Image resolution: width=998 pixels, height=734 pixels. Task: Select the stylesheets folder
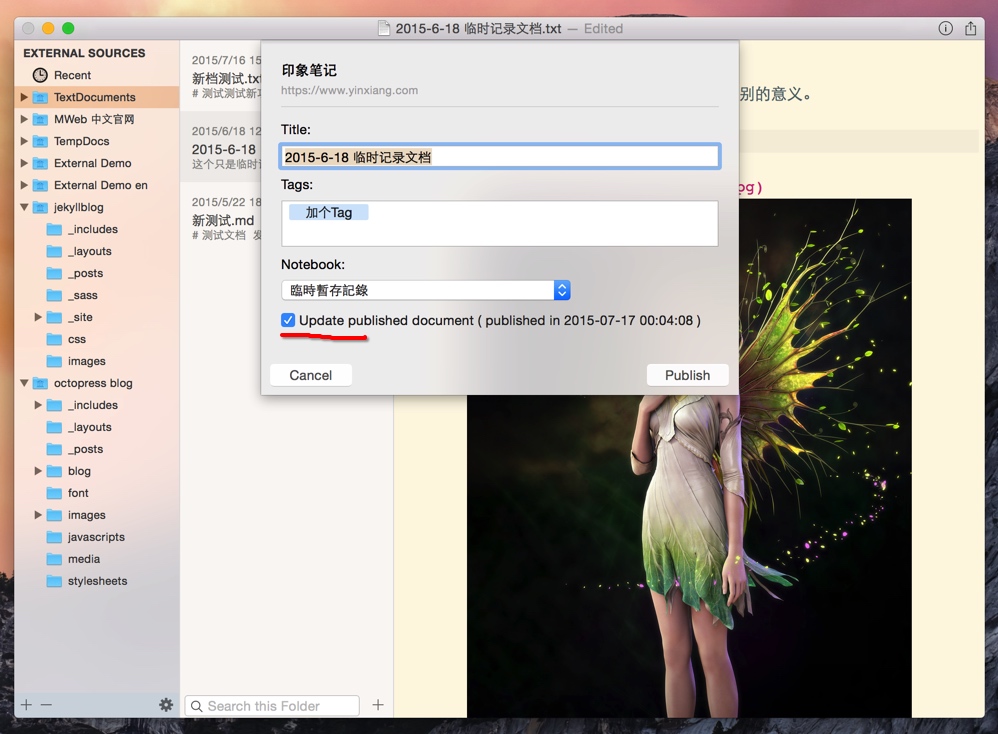97,581
